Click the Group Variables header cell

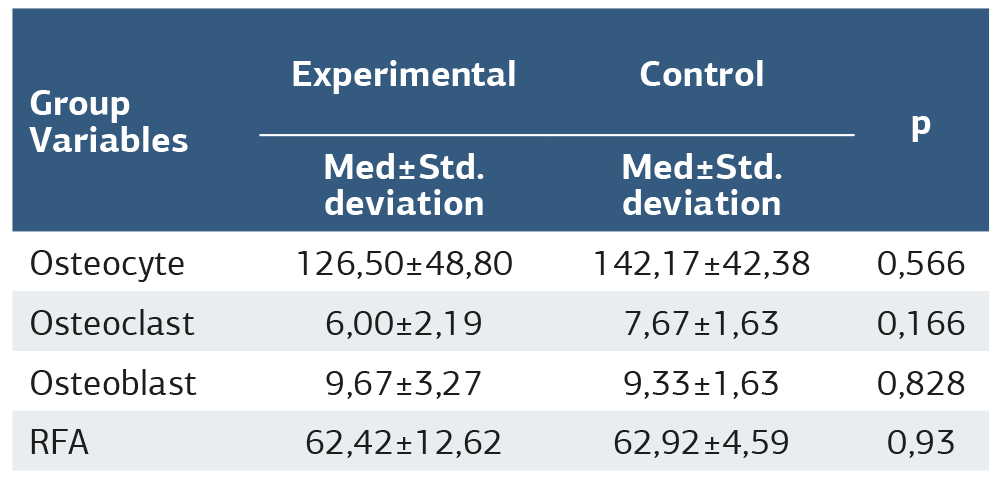click(109, 122)
